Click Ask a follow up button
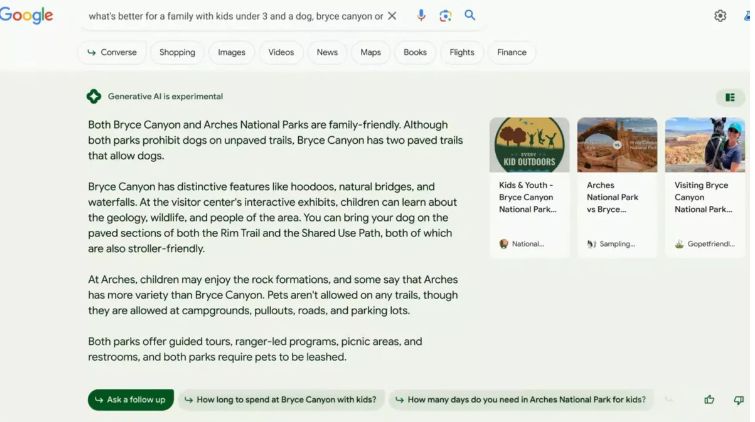Screen dimensions: 755x422 (130, 400)
